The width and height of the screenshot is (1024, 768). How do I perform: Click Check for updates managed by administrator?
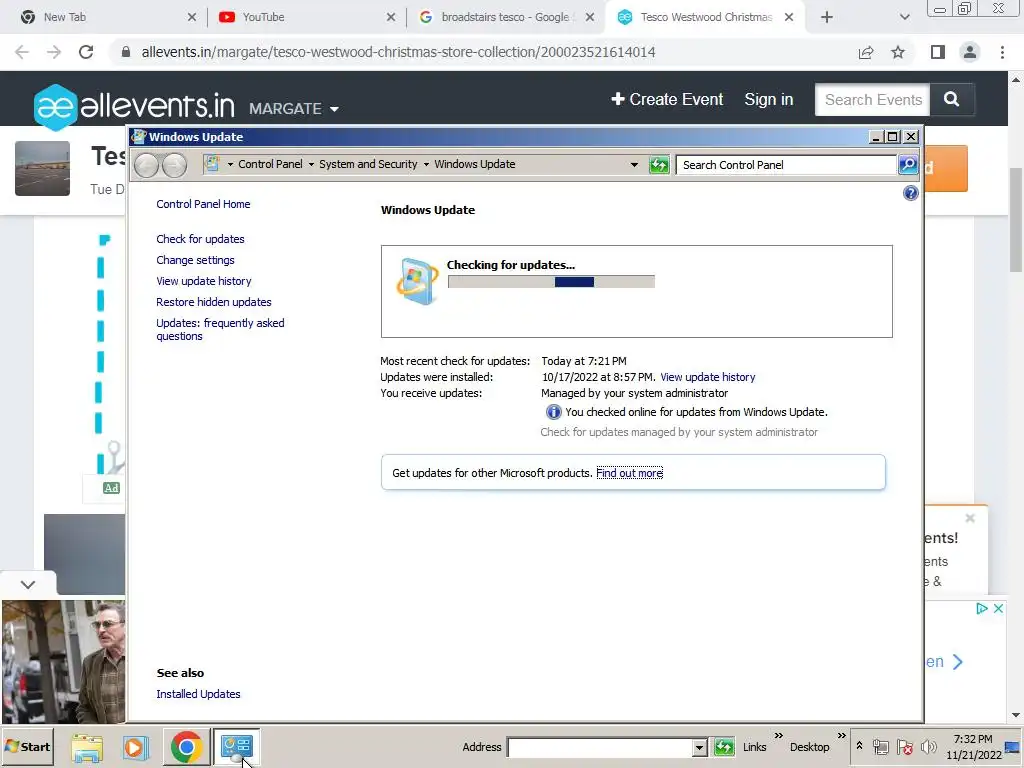pyautogui.click(x=679, y=432)
